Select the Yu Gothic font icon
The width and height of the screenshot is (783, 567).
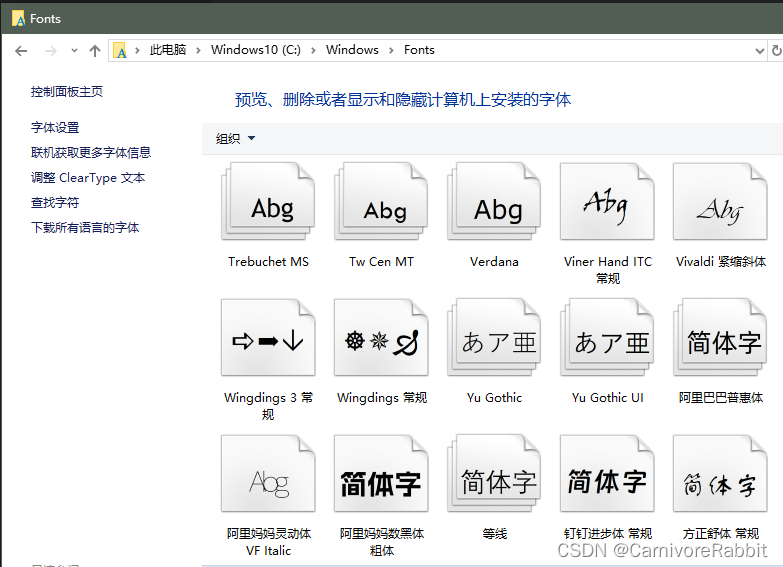click(x=494, y=337)
